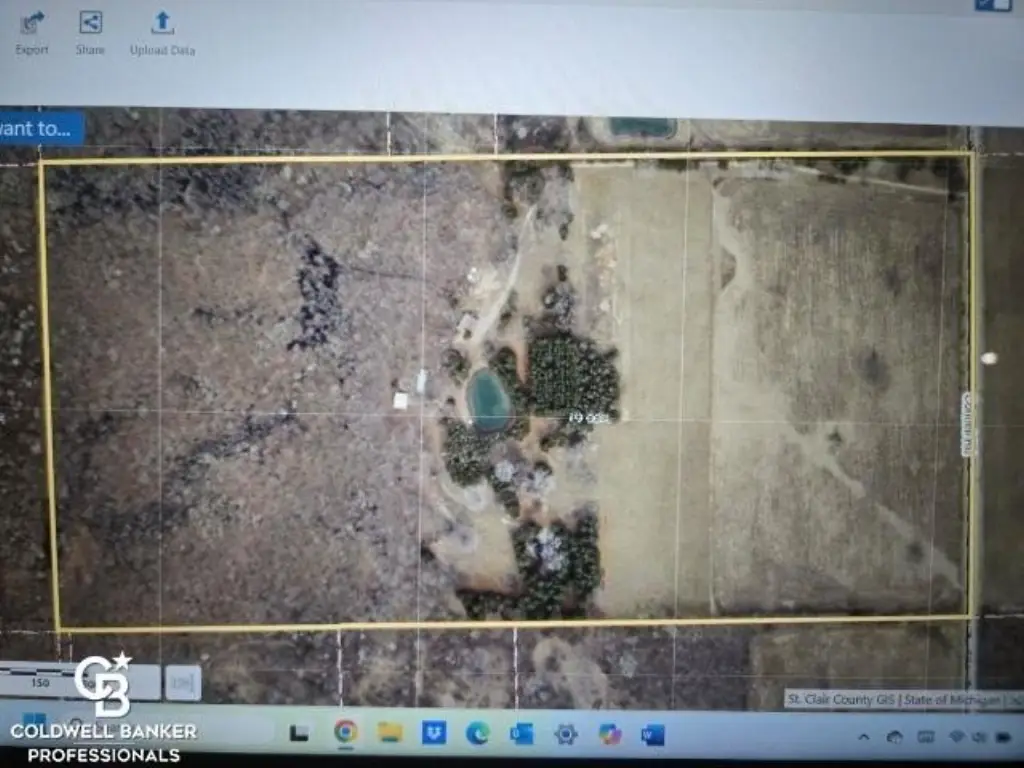The image size is (1024, 768).
Task: Open Microsoft Word from the taskbar
Action: coord(653,735)
